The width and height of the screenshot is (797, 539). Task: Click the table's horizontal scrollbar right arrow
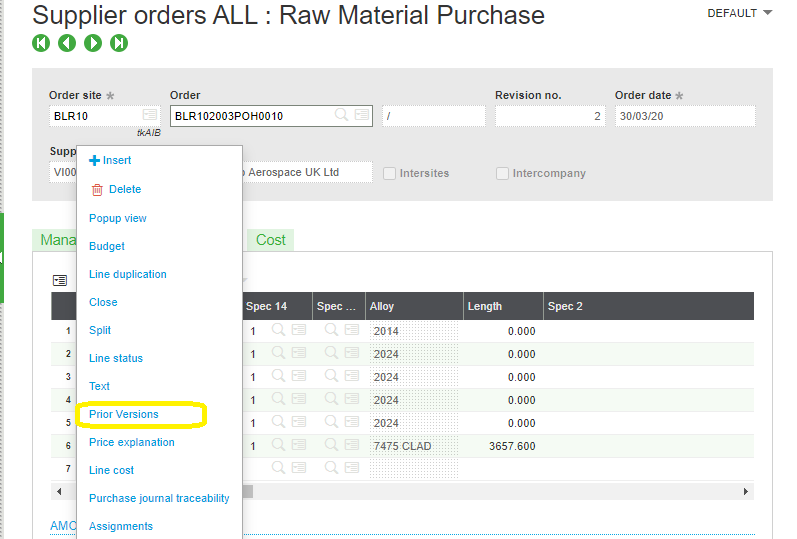(x=746, y=491)
